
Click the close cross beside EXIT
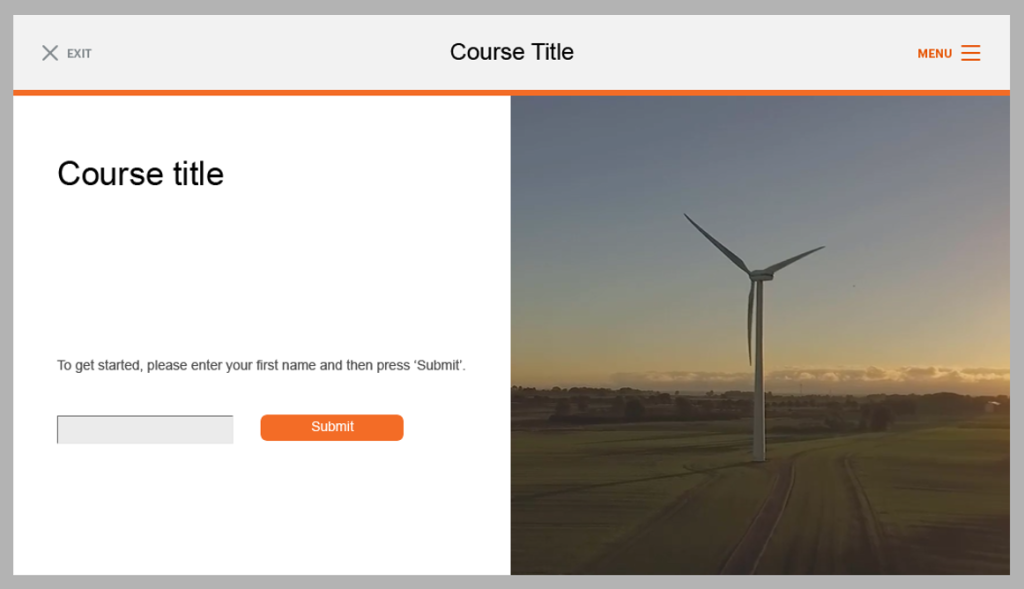click(50, 52)
